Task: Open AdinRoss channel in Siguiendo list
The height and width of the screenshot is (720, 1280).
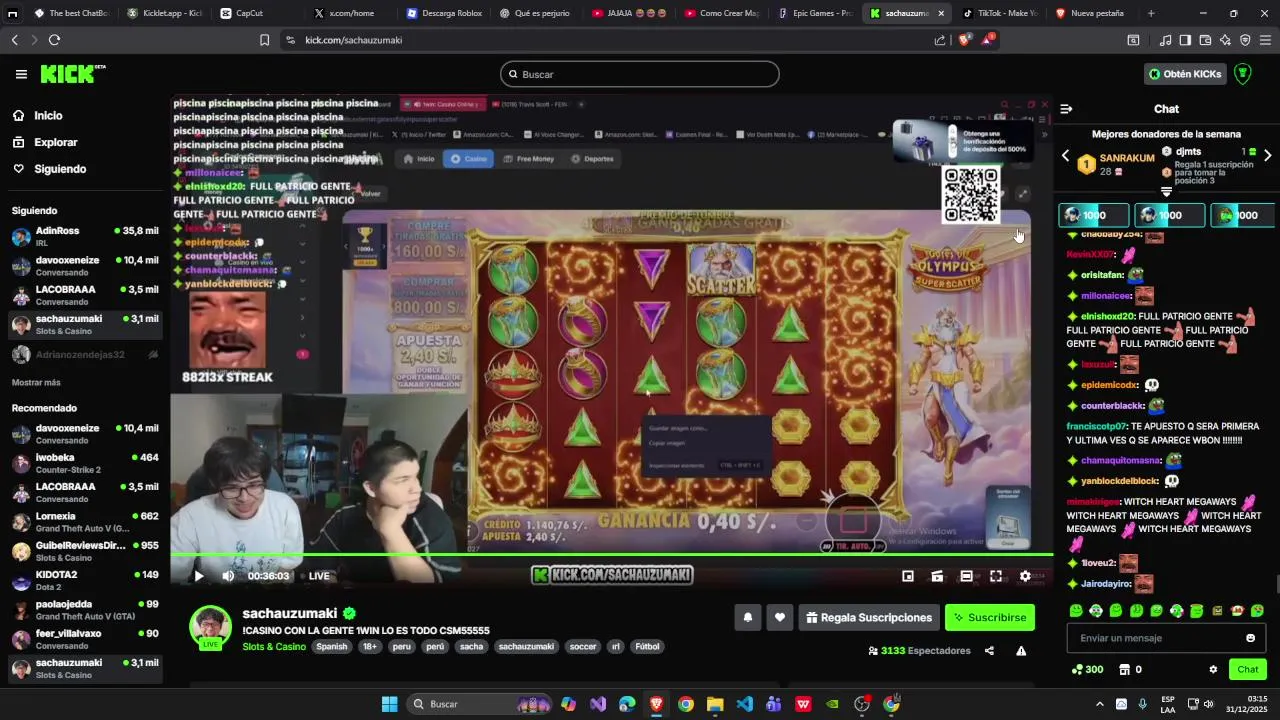Action: tap(85, 236)
